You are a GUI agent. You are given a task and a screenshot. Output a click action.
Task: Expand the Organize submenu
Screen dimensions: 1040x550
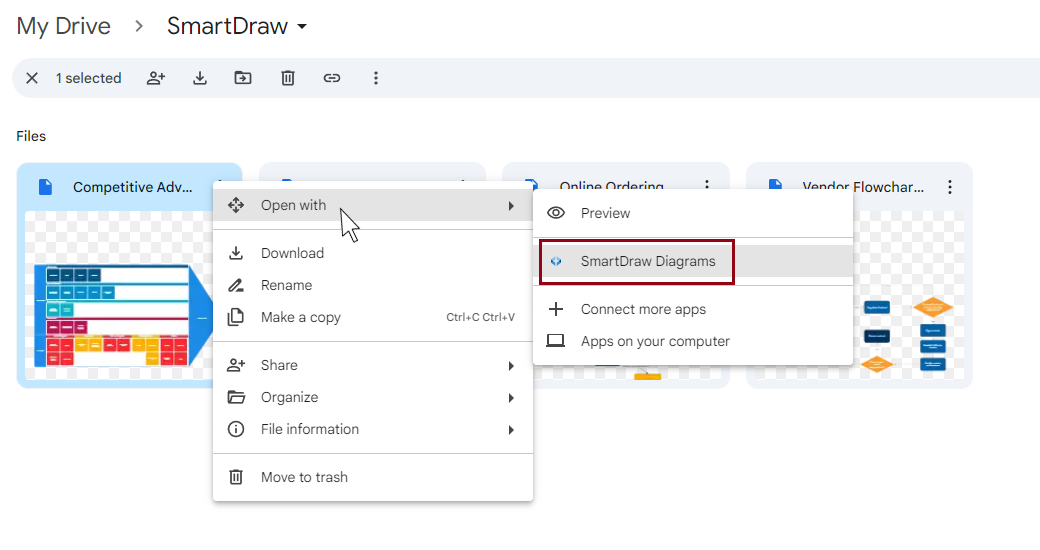[373, 397]
